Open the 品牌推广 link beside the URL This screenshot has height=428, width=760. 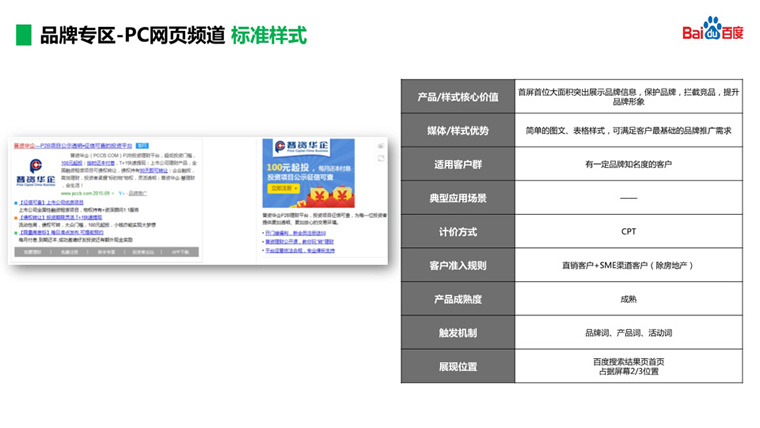(138, 193)
